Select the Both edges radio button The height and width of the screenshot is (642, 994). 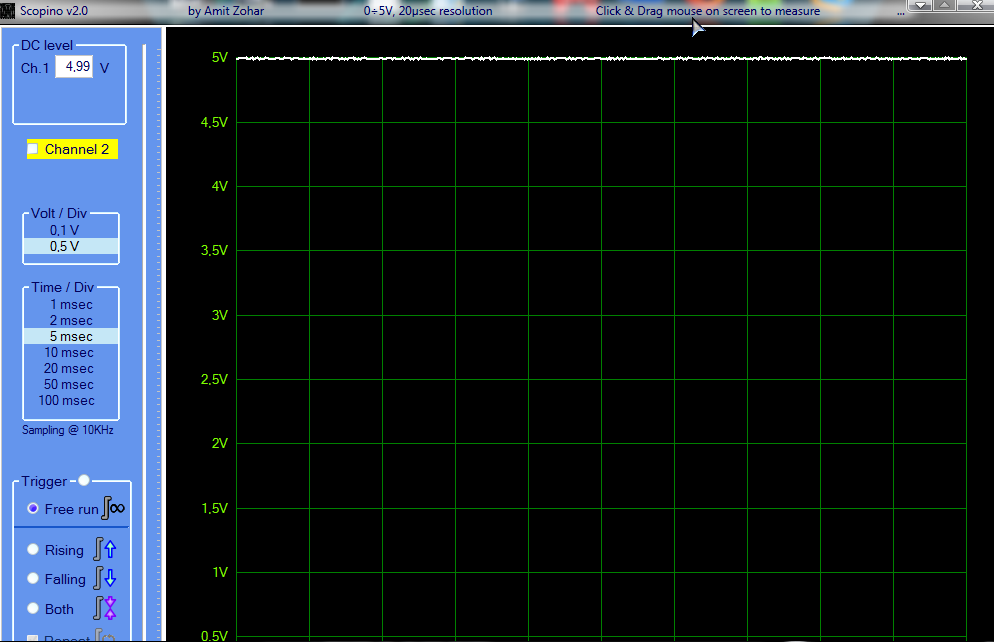33,608
